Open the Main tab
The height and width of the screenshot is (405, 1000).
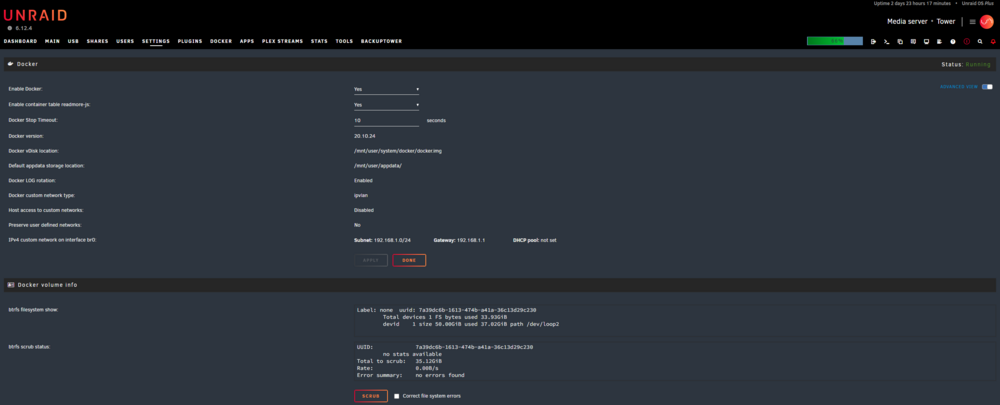pyautogui.click(x=52, y=41)
